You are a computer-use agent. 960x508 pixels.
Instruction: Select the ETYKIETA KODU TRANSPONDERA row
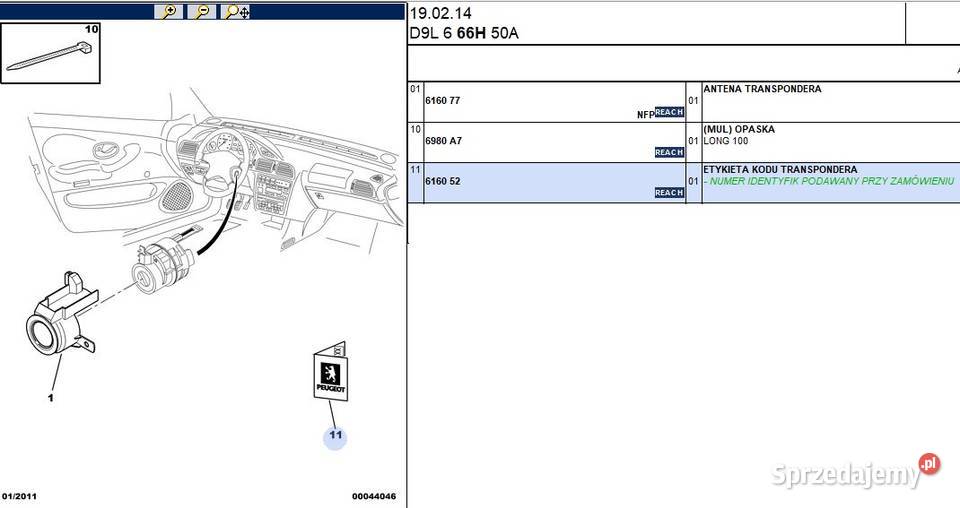click(x=780, y=170)
